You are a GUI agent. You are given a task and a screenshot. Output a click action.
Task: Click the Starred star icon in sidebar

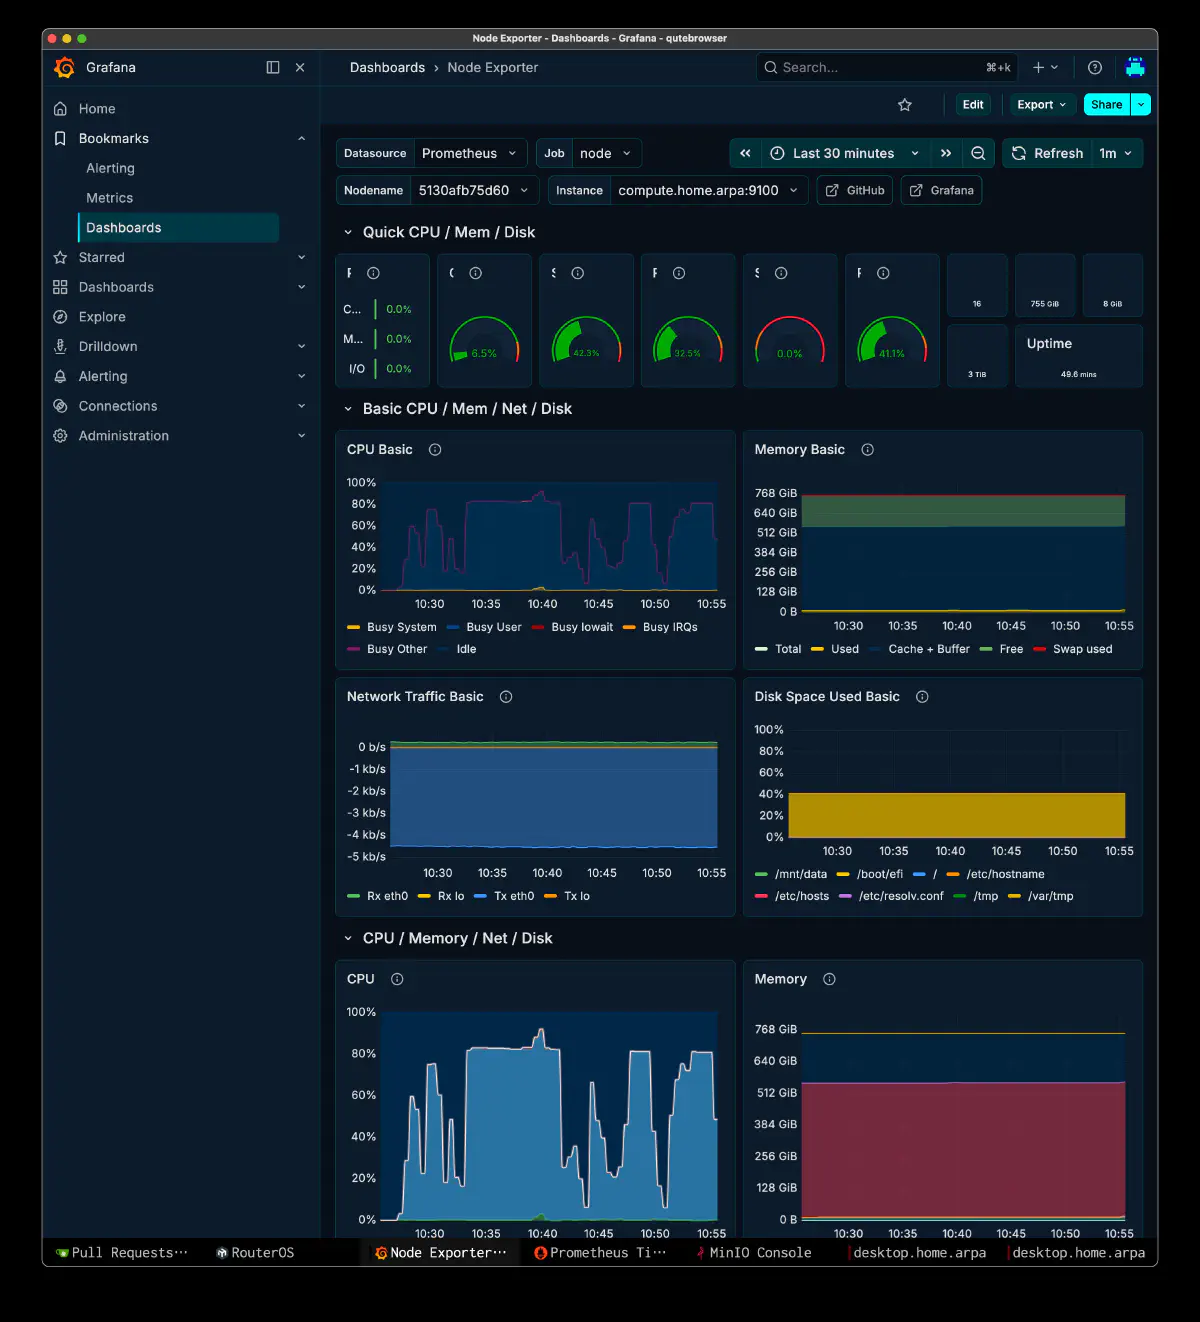(x=60, y=257)
